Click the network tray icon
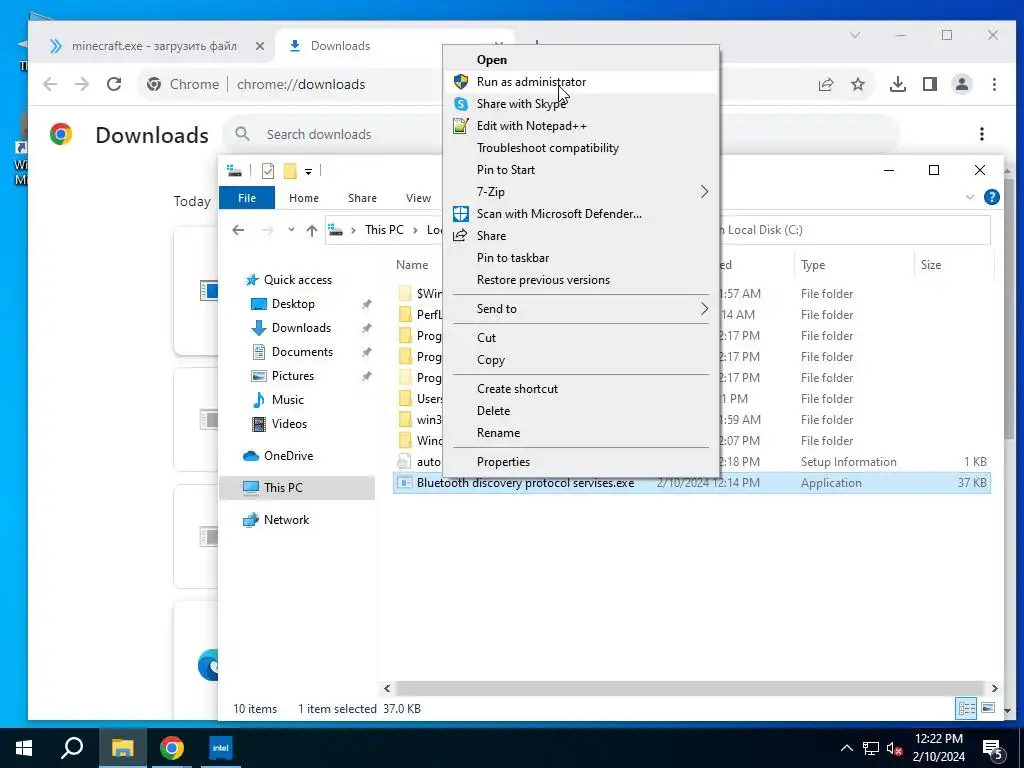The height and width of the screenshot is (768, 1024). coord(871,748)
